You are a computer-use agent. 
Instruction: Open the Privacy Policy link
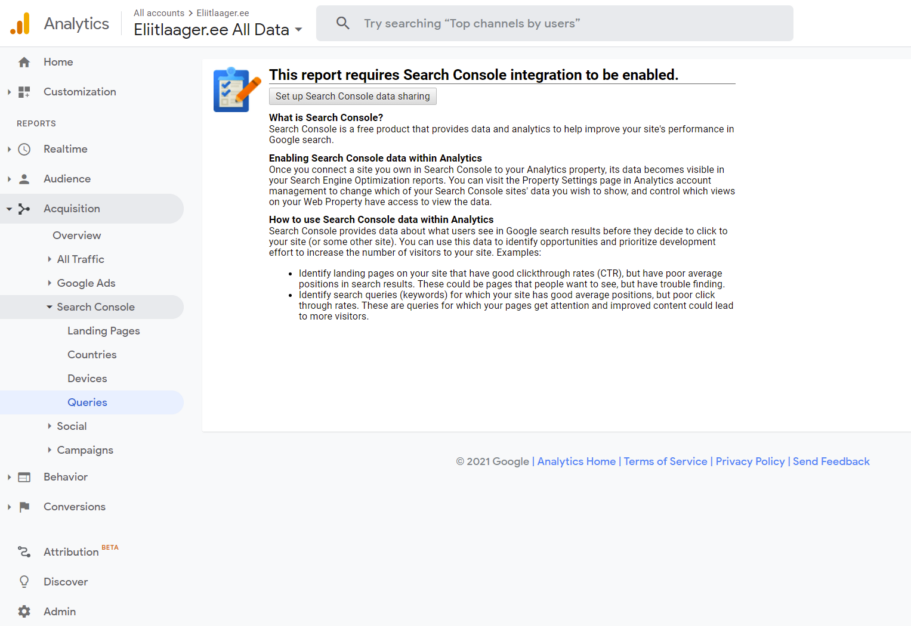tap(749, 461)
